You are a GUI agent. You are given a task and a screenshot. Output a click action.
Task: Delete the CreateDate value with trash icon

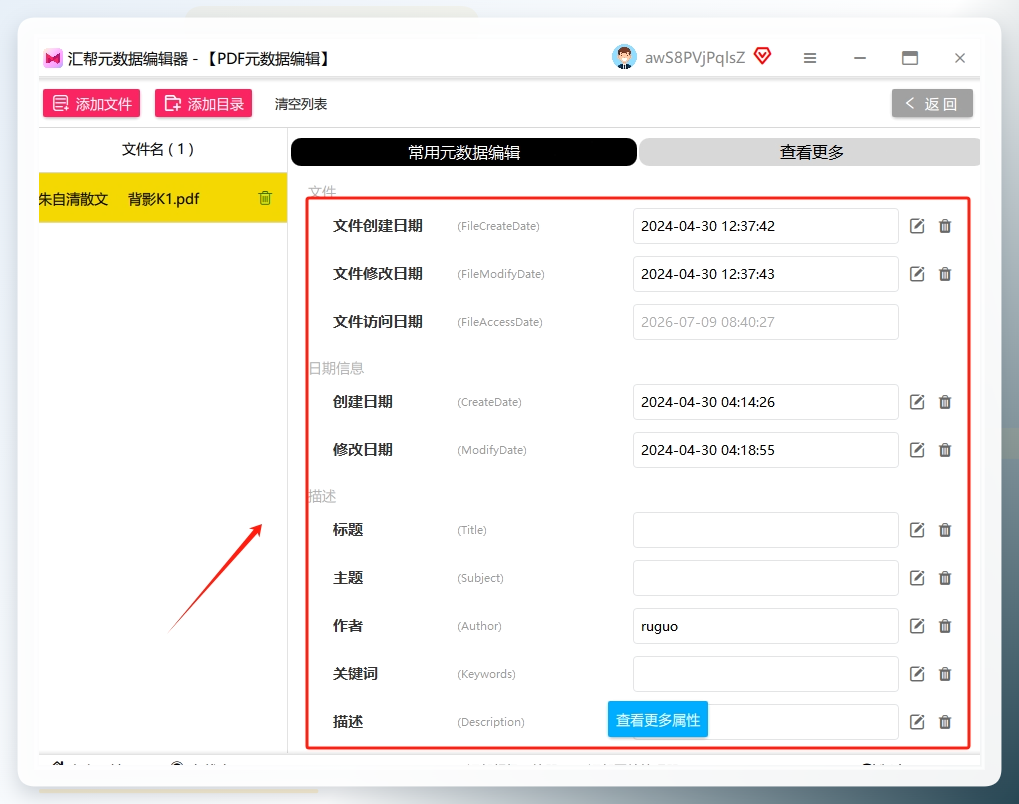point(945,402)
